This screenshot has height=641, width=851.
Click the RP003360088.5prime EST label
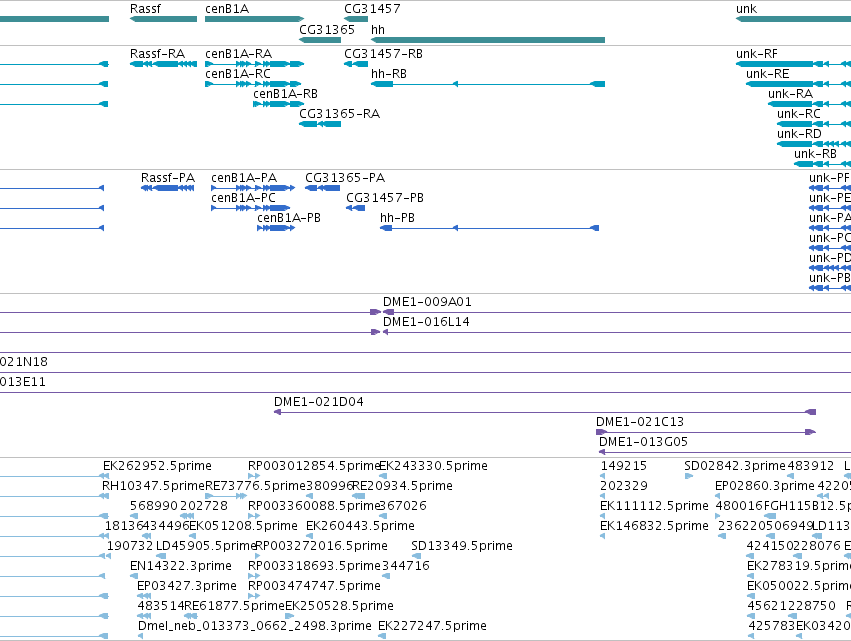pos(313,506)
